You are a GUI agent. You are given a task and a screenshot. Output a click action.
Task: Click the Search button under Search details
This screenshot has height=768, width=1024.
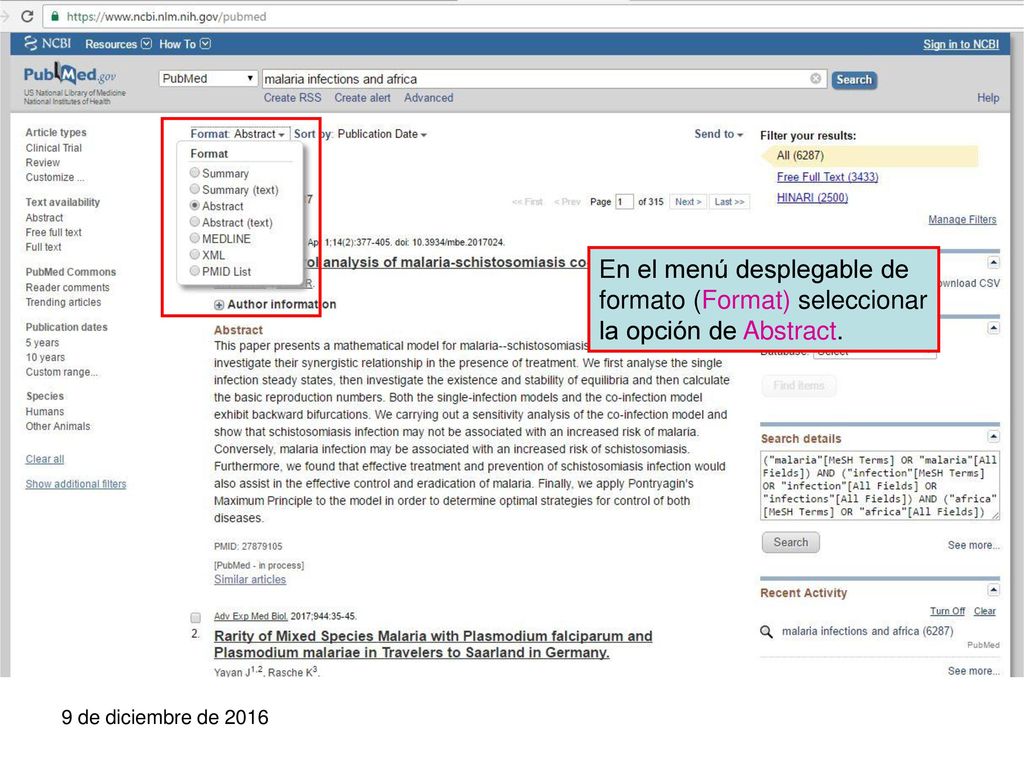tap(791, 543)
